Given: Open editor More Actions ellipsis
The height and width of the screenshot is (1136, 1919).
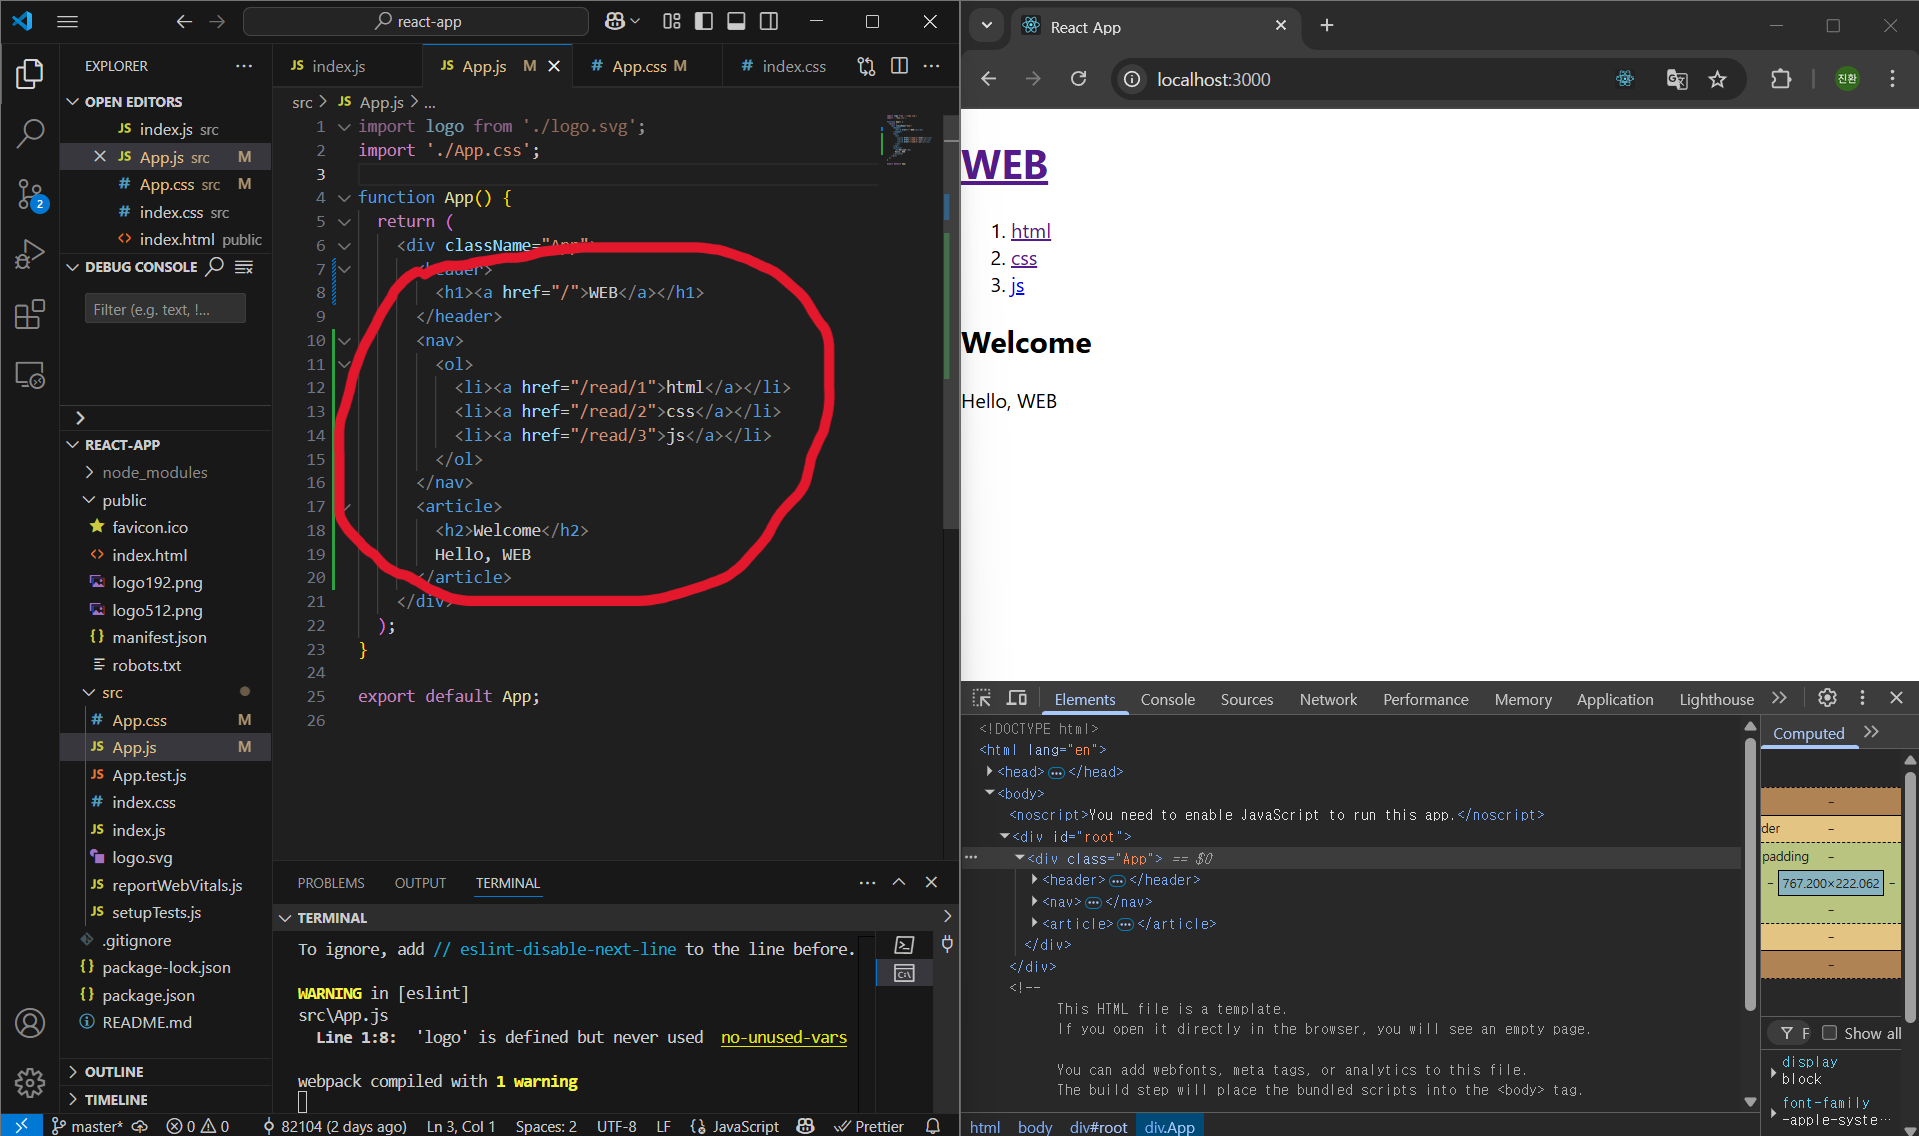Looking at the screenshot, I should click(x=931, y=66).
